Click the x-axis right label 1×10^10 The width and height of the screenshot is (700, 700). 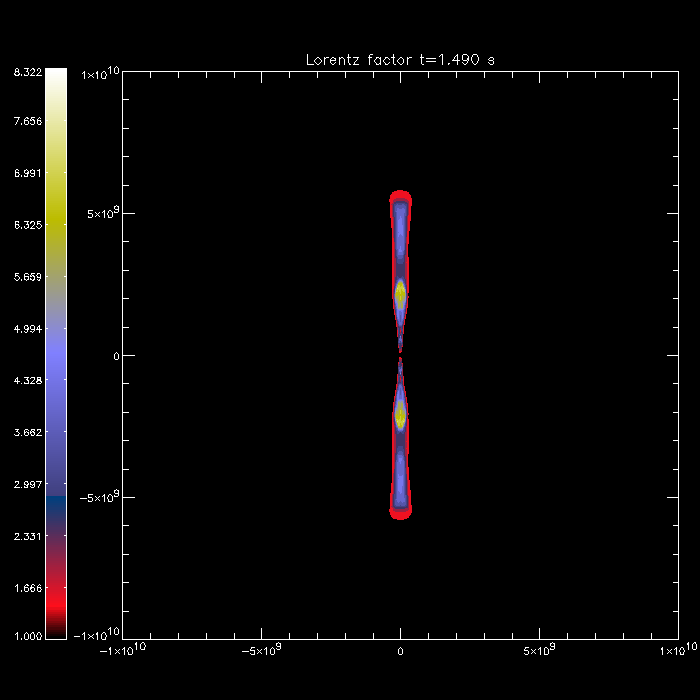(x=678, y=650)
